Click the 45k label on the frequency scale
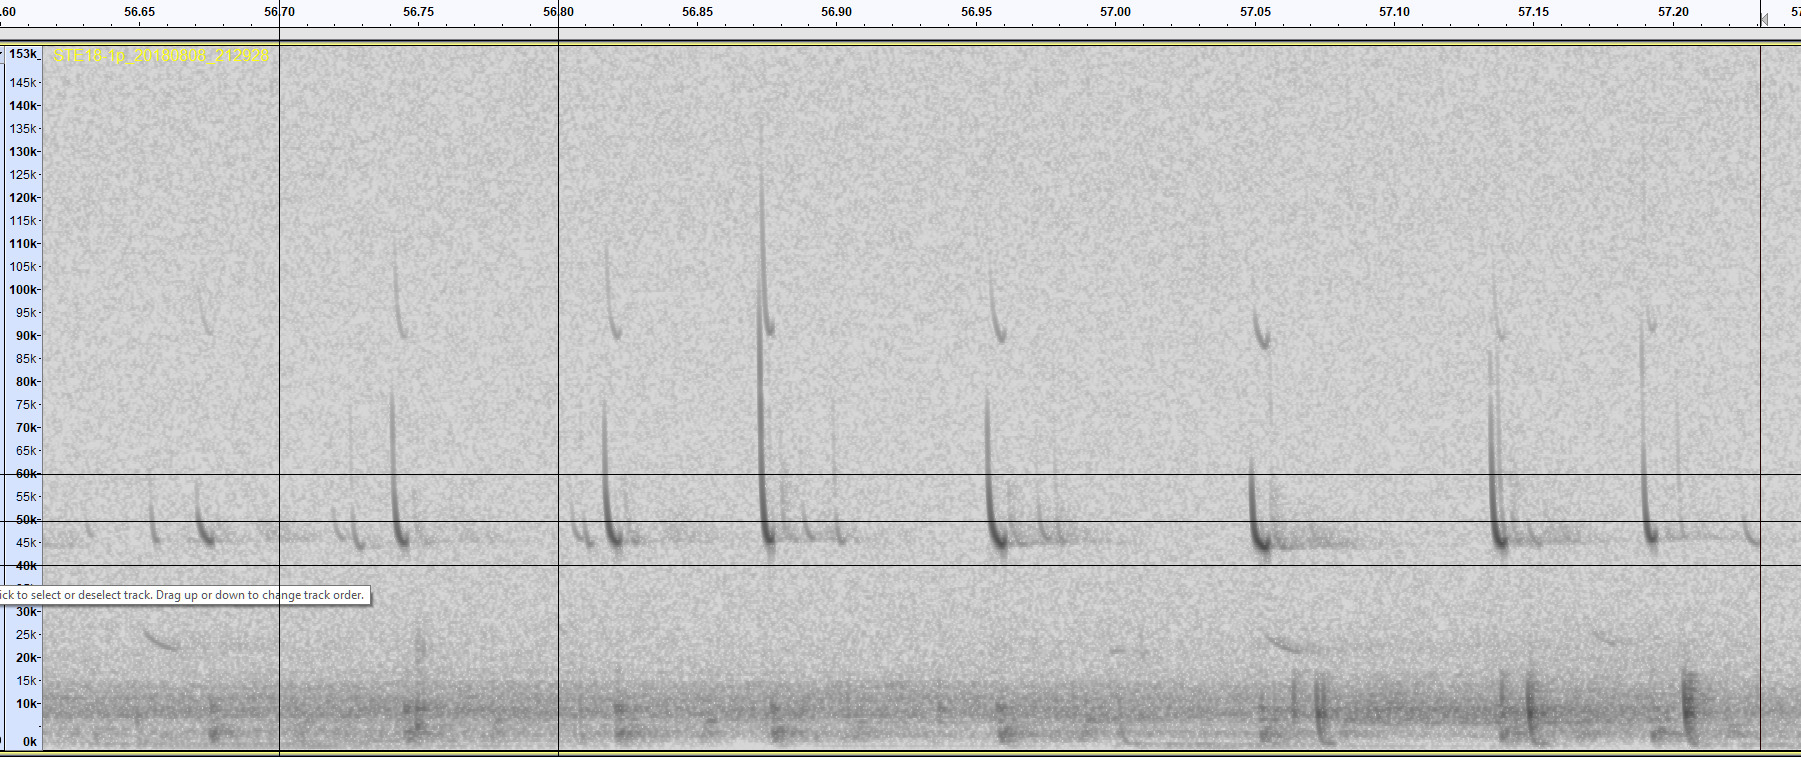 point(26,543)
